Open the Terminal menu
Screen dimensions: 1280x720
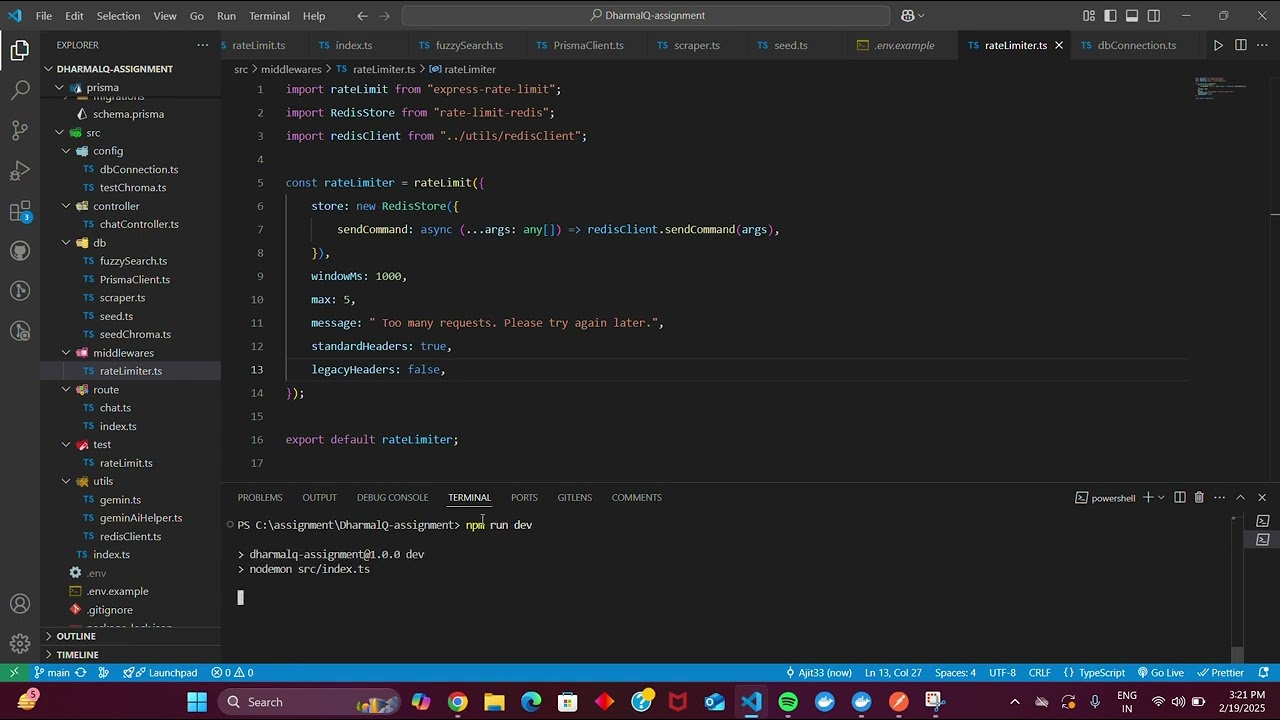[x=269, y=16]
